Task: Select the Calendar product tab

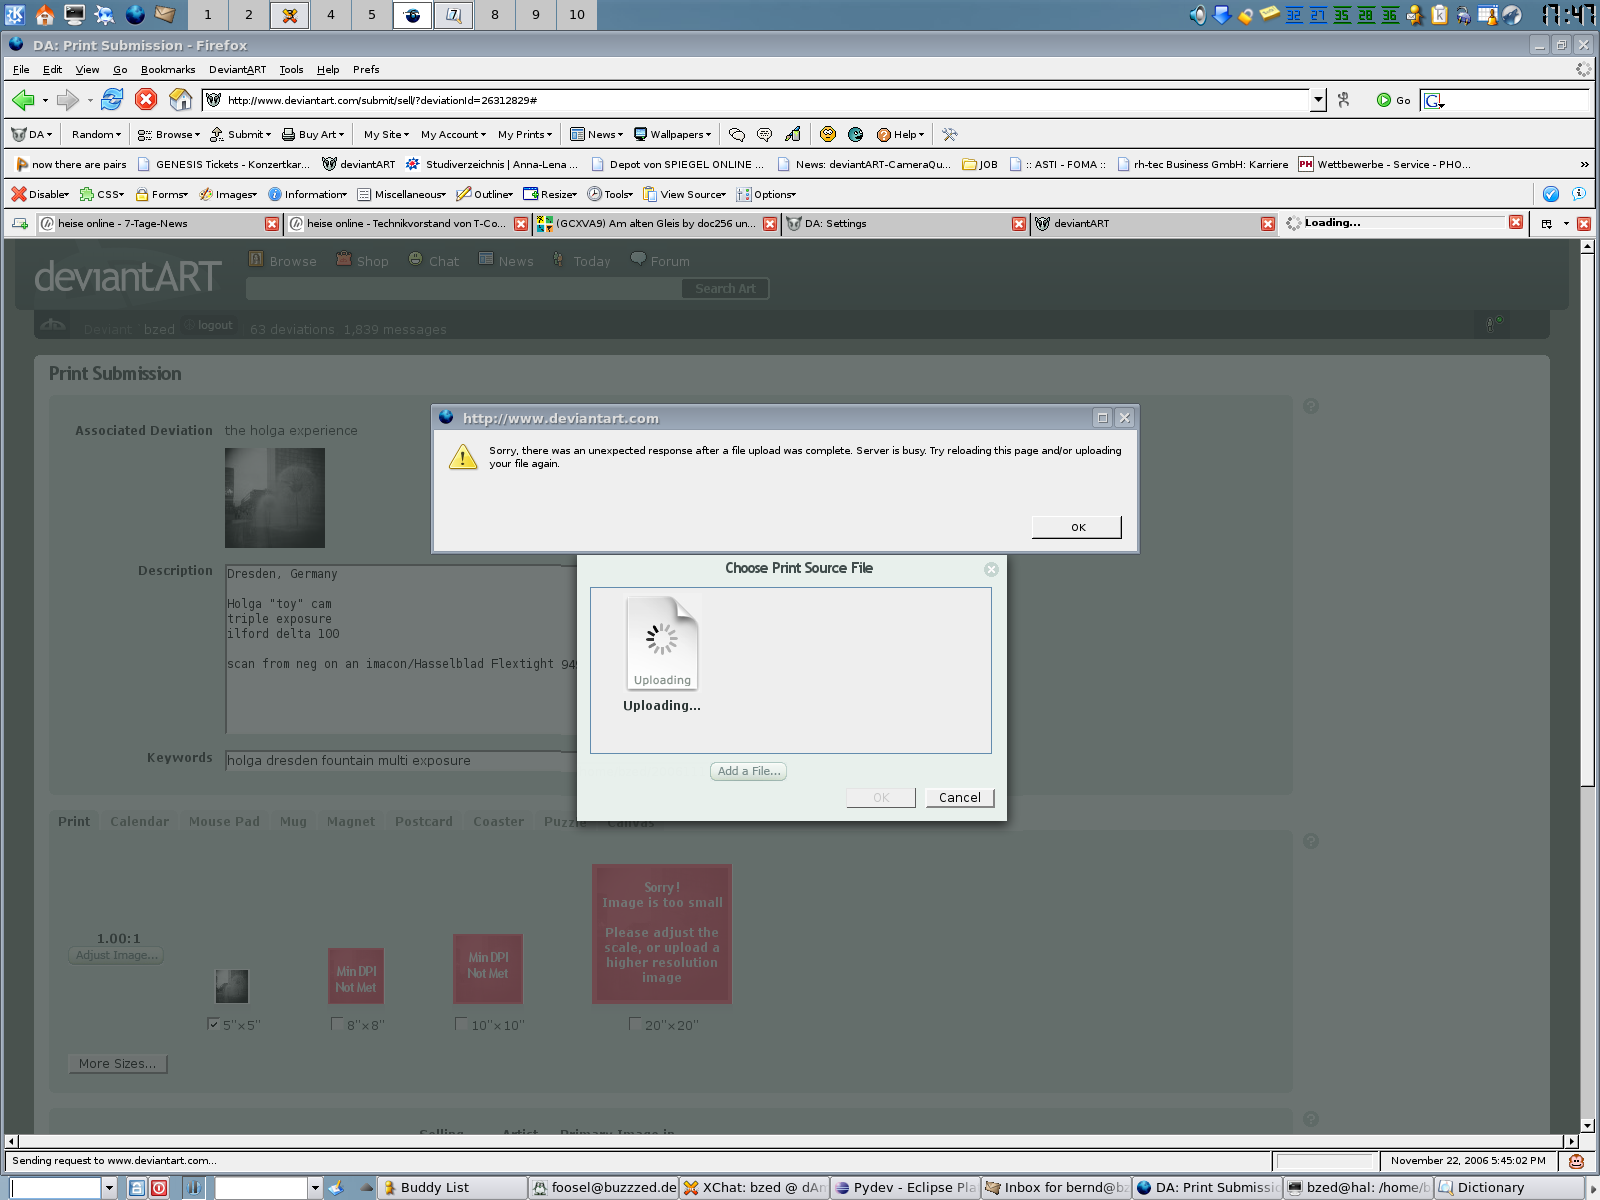Action: pyautogui.click(x=139, y=821)
